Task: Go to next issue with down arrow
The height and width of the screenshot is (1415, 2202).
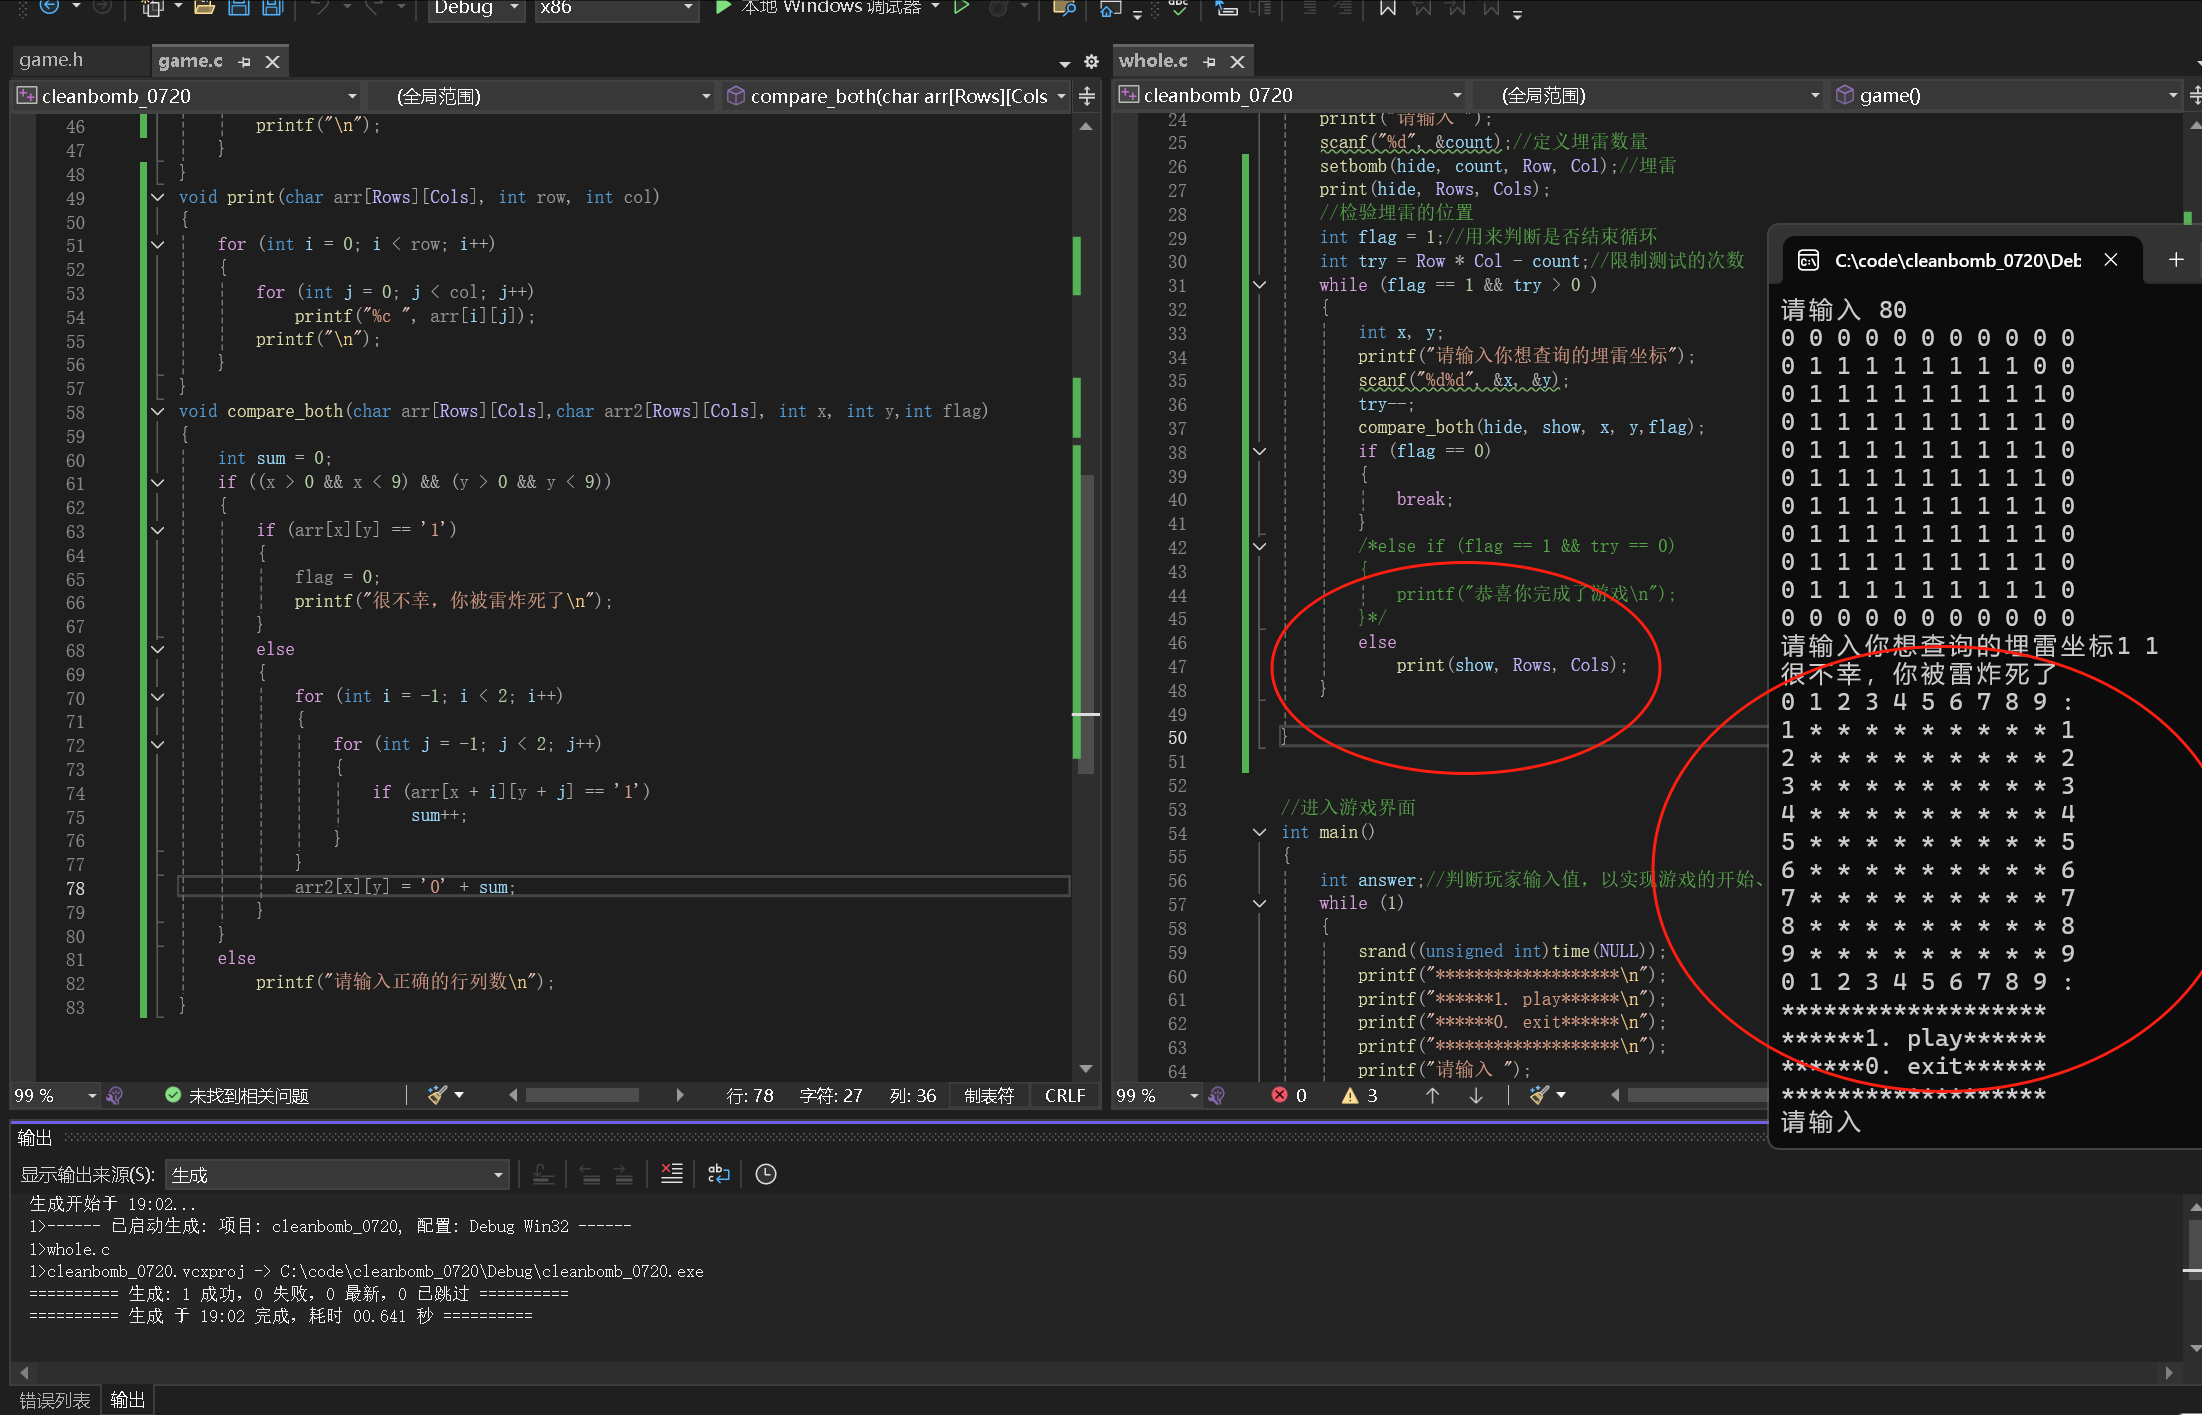Action: 1476,1095
